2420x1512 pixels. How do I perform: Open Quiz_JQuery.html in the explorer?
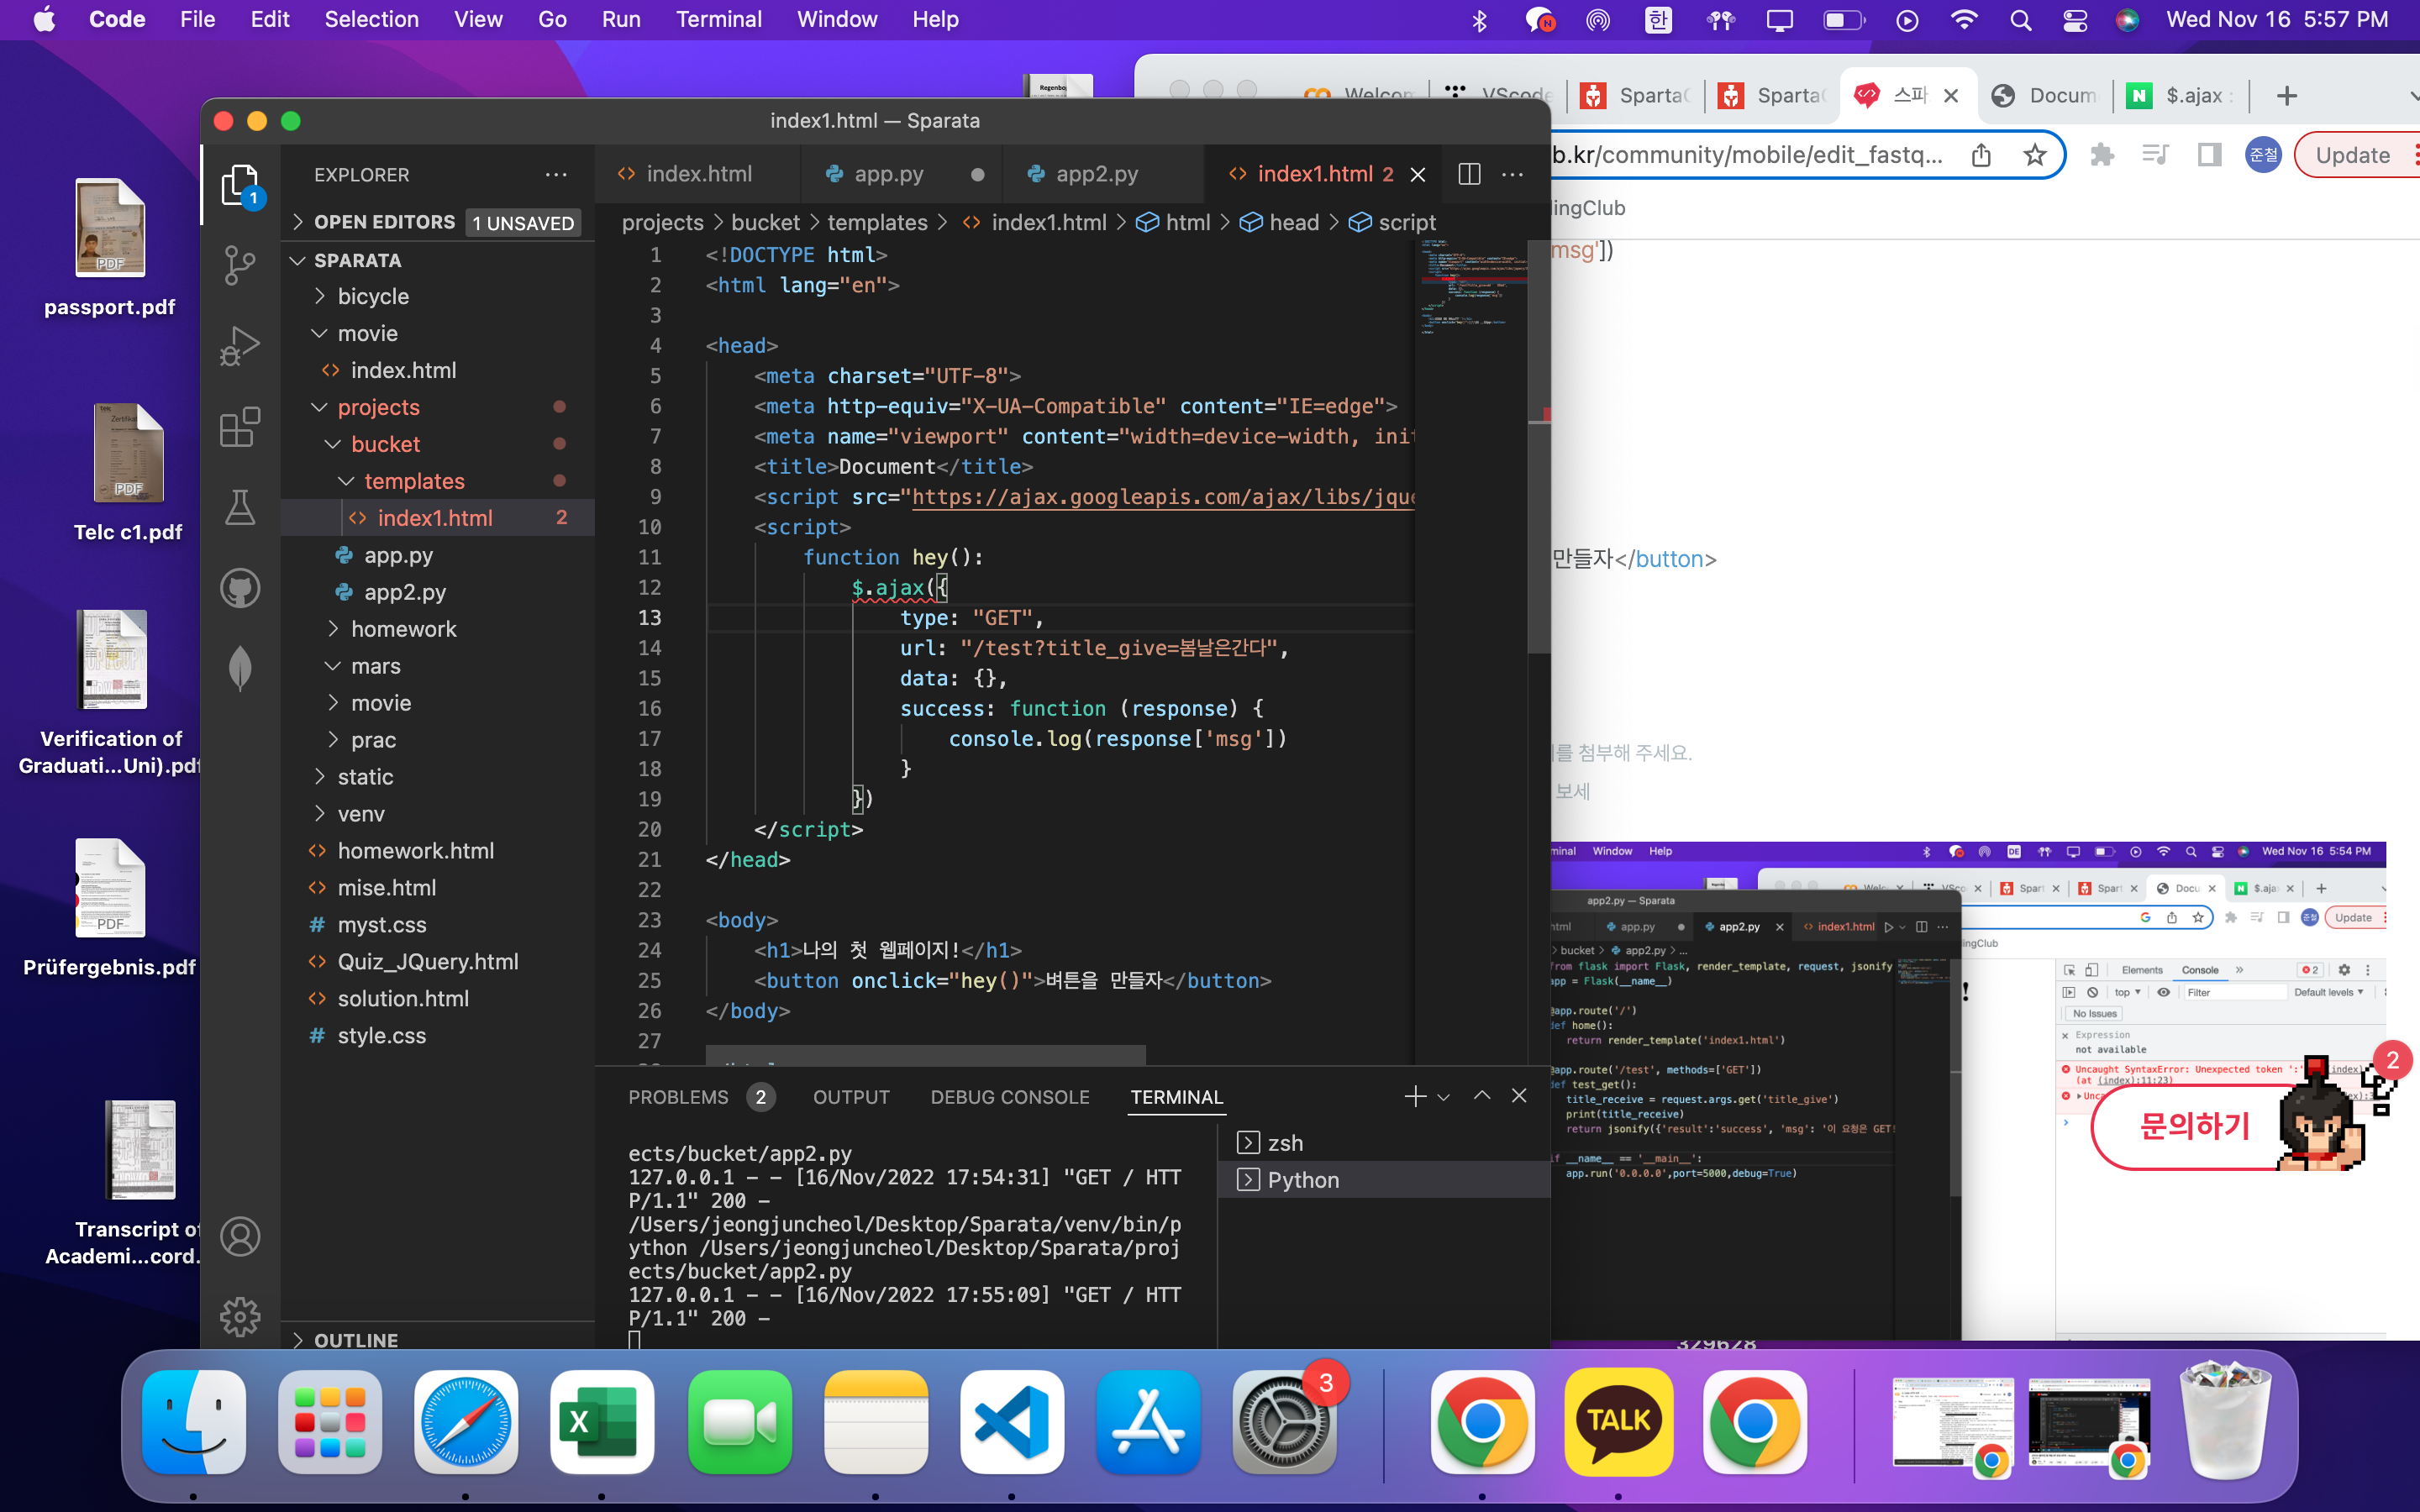point(438,962)
